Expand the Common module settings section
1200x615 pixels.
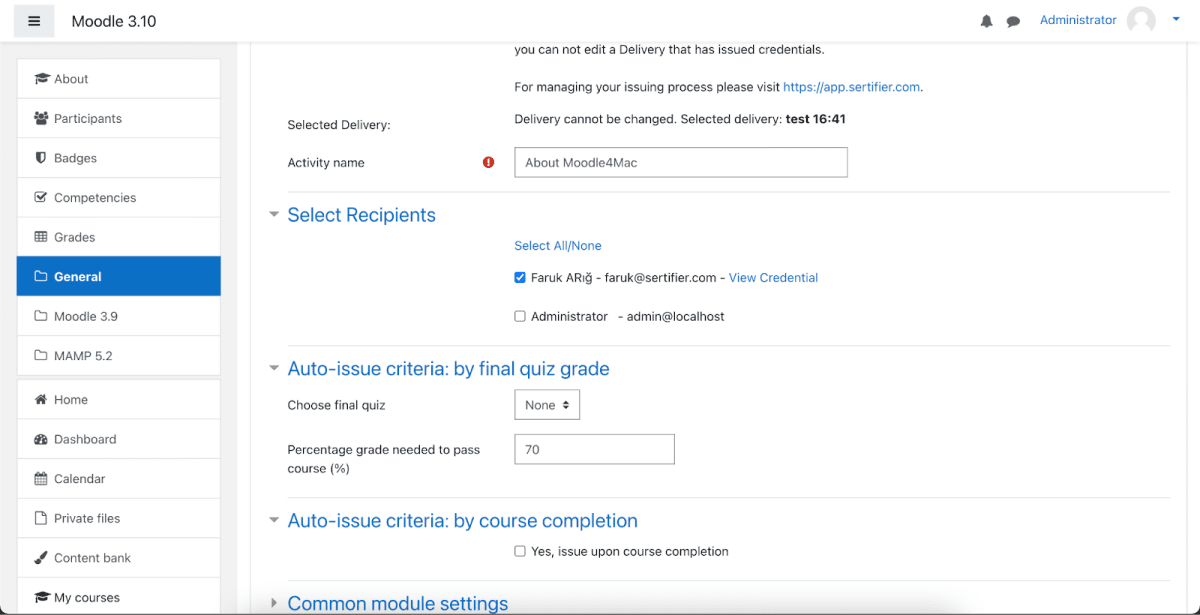pyautogui.click(x=274, y=603)
